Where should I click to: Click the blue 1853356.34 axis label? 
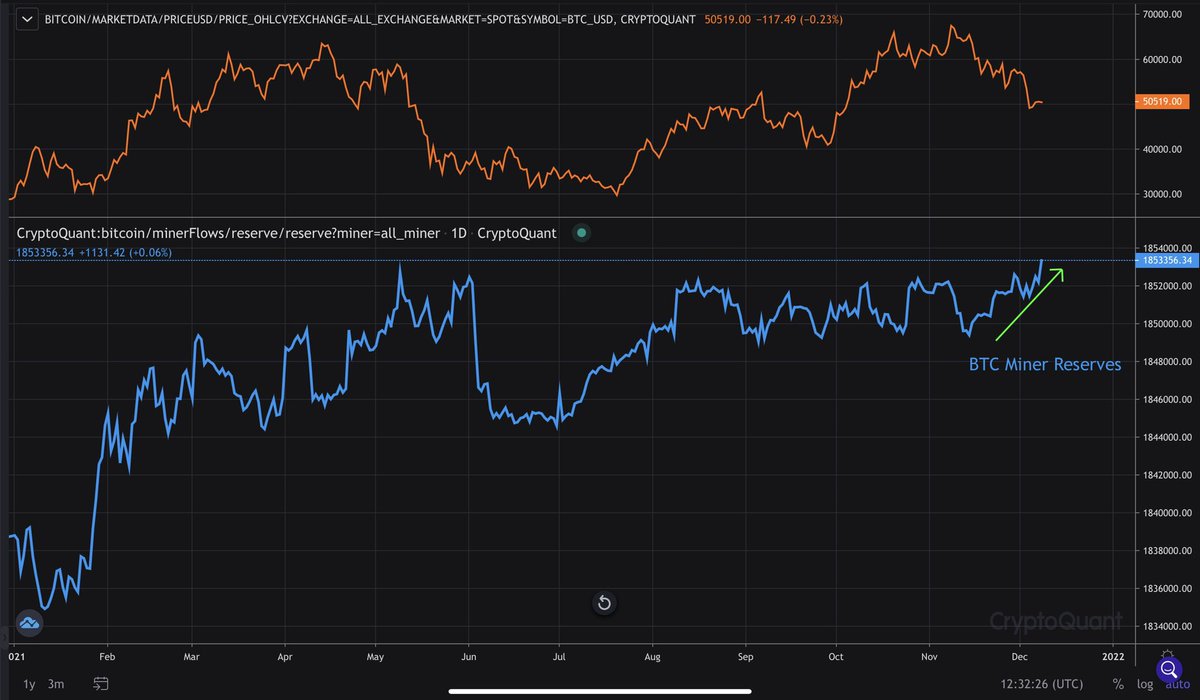pyautogui.click(x=1165, y=260)
